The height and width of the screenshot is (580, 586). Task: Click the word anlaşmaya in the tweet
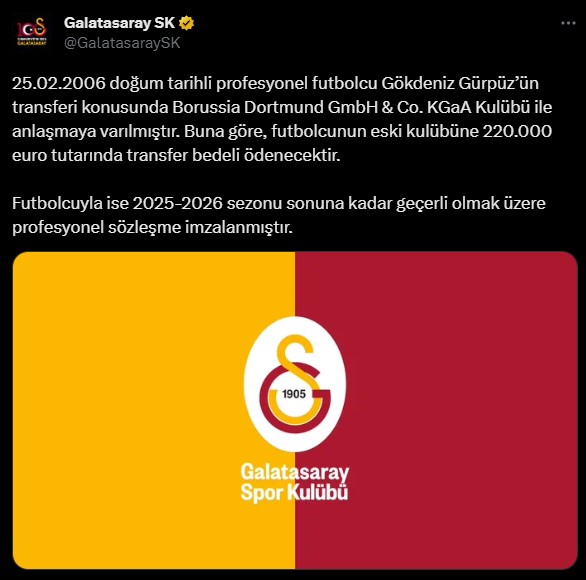(54, 132)
